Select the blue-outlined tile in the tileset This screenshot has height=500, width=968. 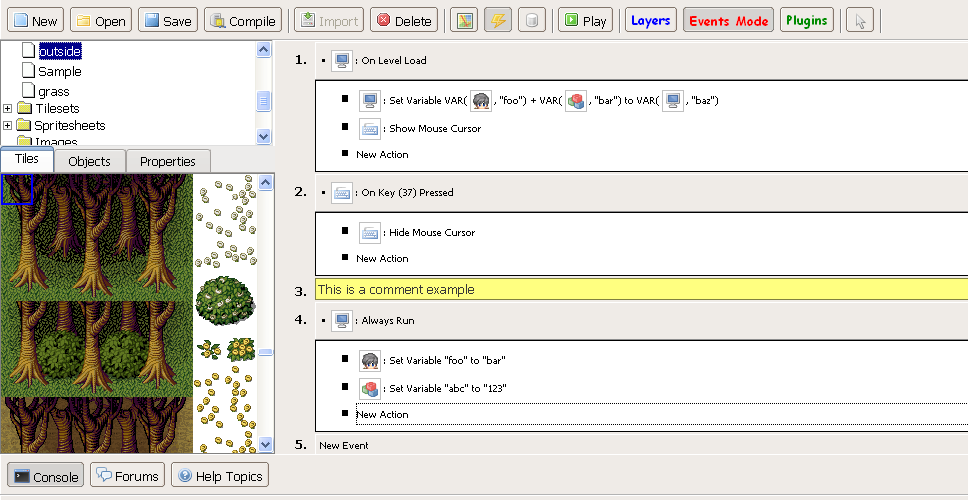tap(17, 189)
